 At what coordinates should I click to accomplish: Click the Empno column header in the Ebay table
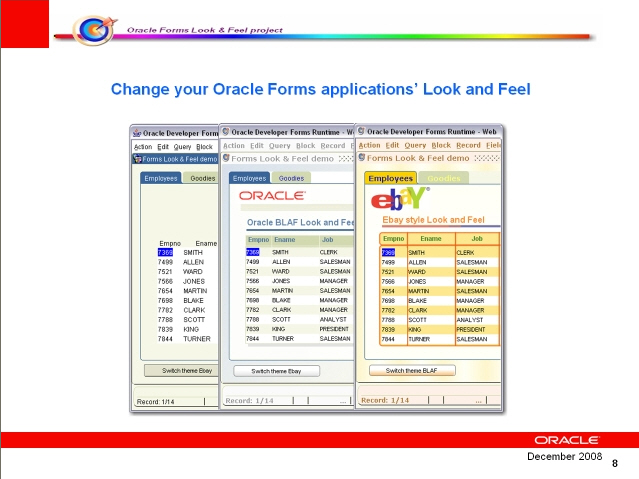click(393, 238)
